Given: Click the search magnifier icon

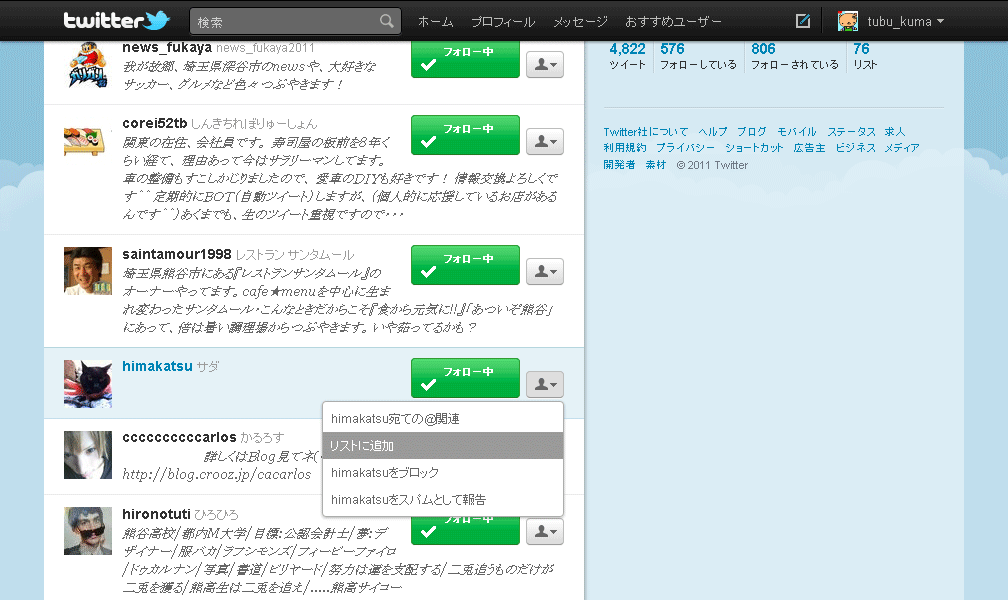Looking at the screenshot, I should 386,21.
